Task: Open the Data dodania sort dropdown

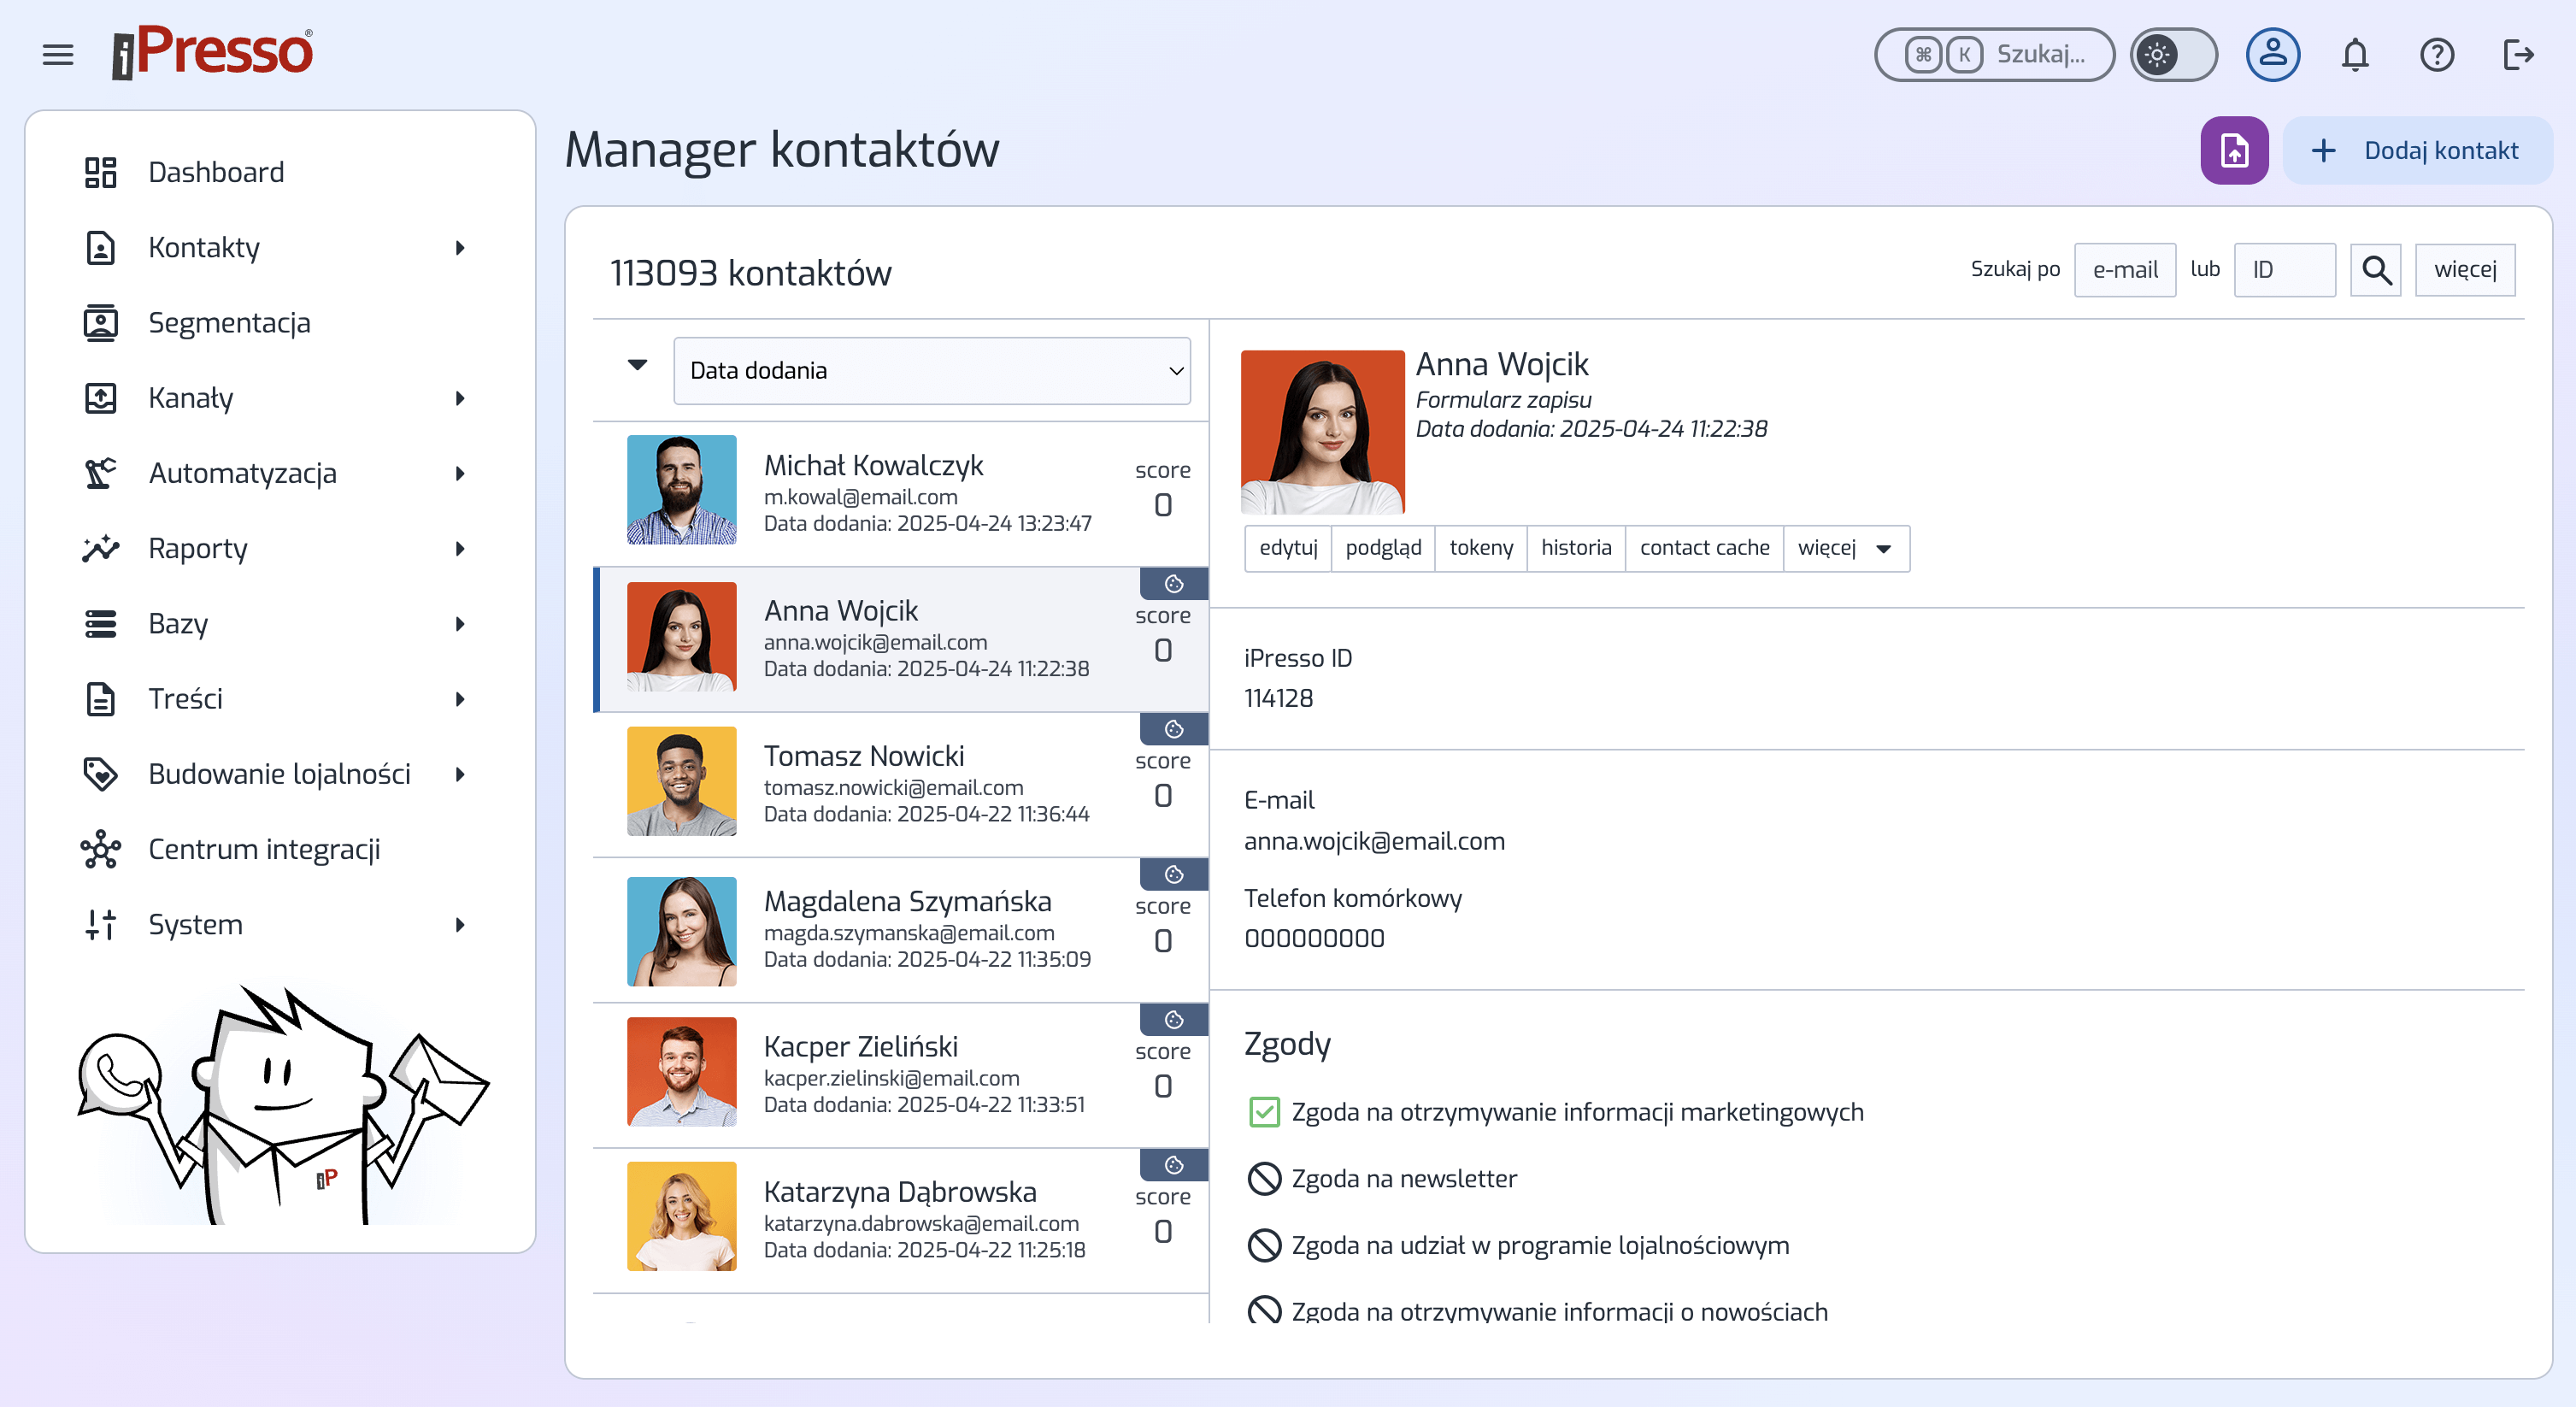Action: pos(931,371)
